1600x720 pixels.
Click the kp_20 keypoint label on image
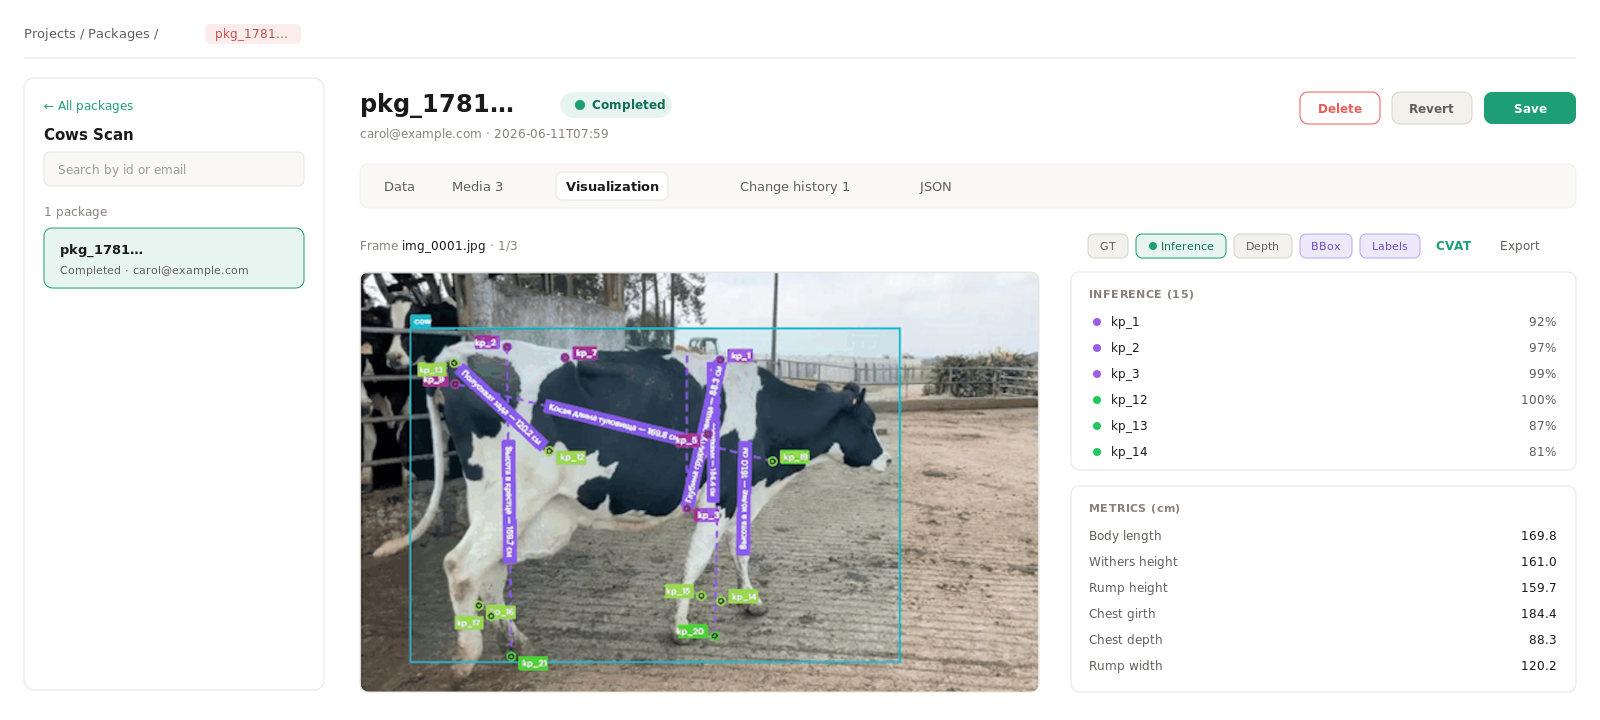click(692, 631)
